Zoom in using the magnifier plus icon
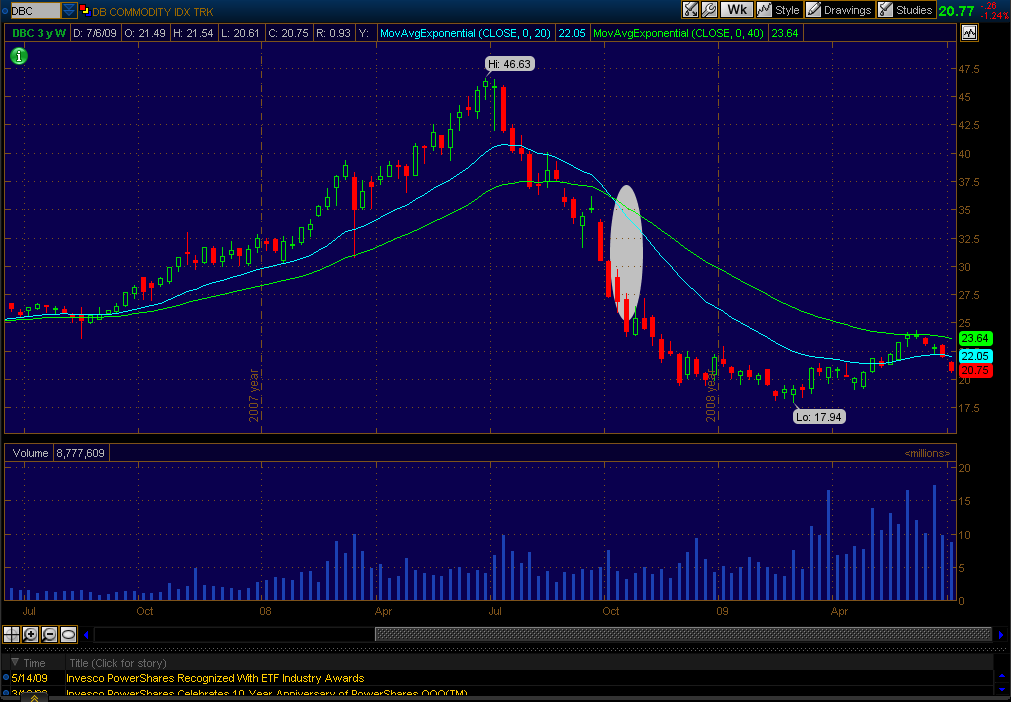The width and height of the screenshot is (1011, 702). coord(31,634)
